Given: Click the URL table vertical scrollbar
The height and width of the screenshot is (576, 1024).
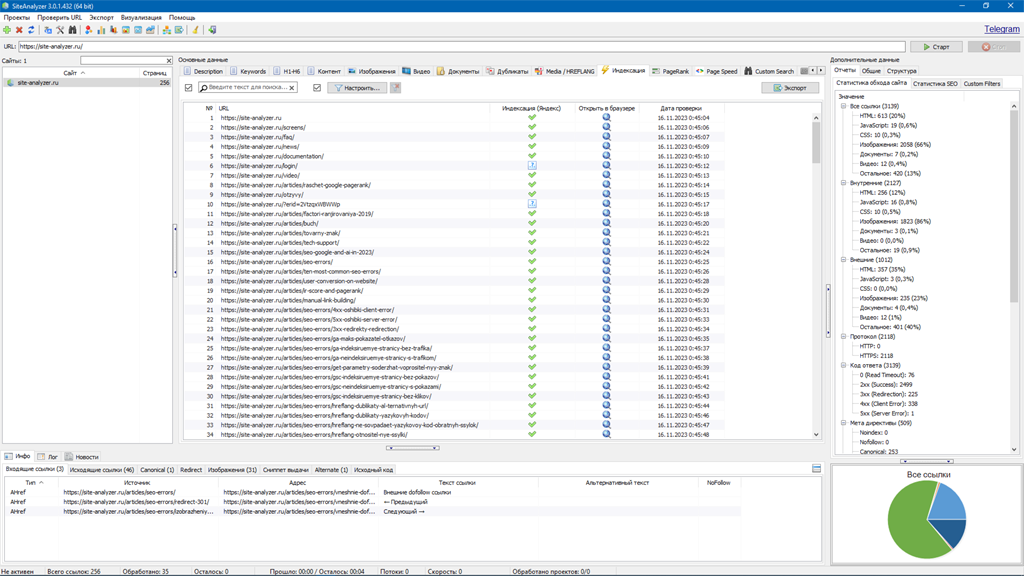Looking at the screenshot, I should coord(816,274).
